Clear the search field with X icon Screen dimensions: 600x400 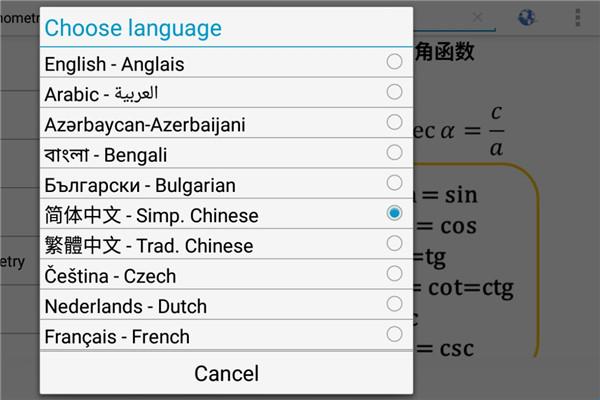pyautogui.click(x=478, y=17)
